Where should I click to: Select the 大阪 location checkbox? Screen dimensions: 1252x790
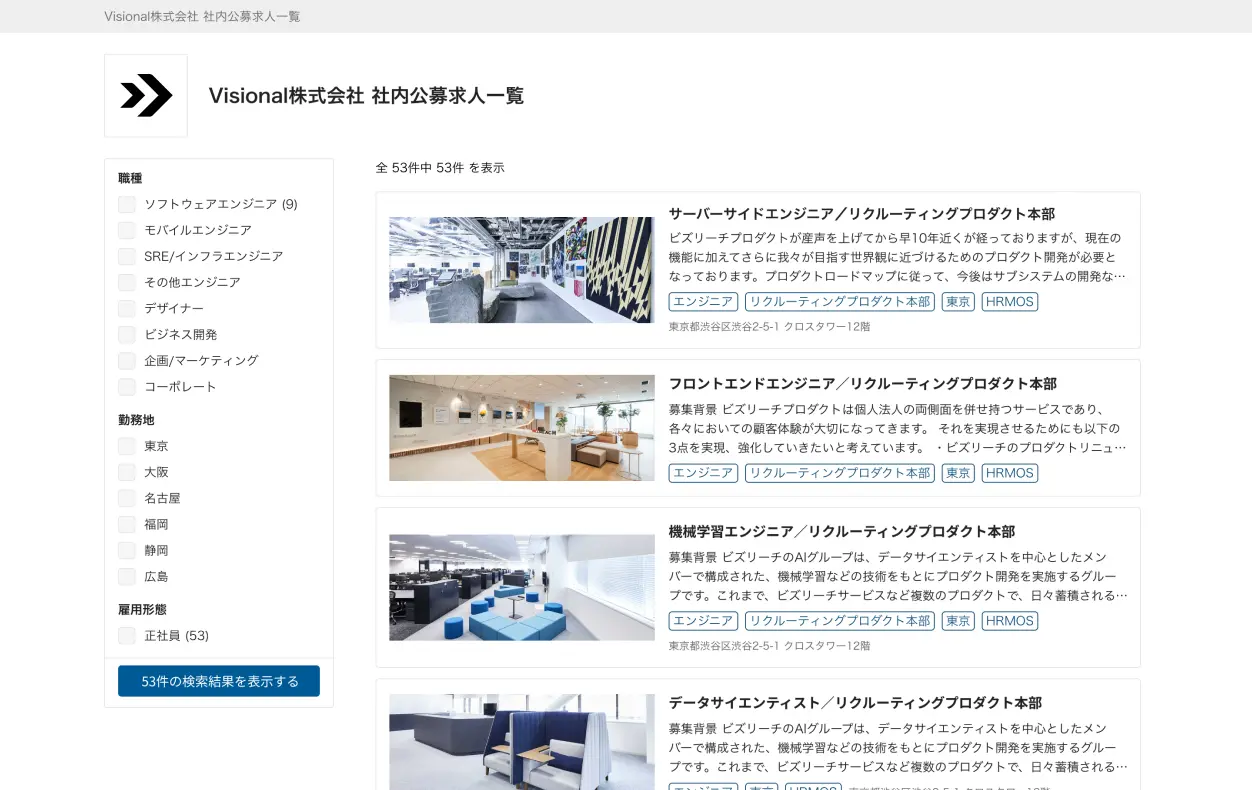tap(127, 472)
